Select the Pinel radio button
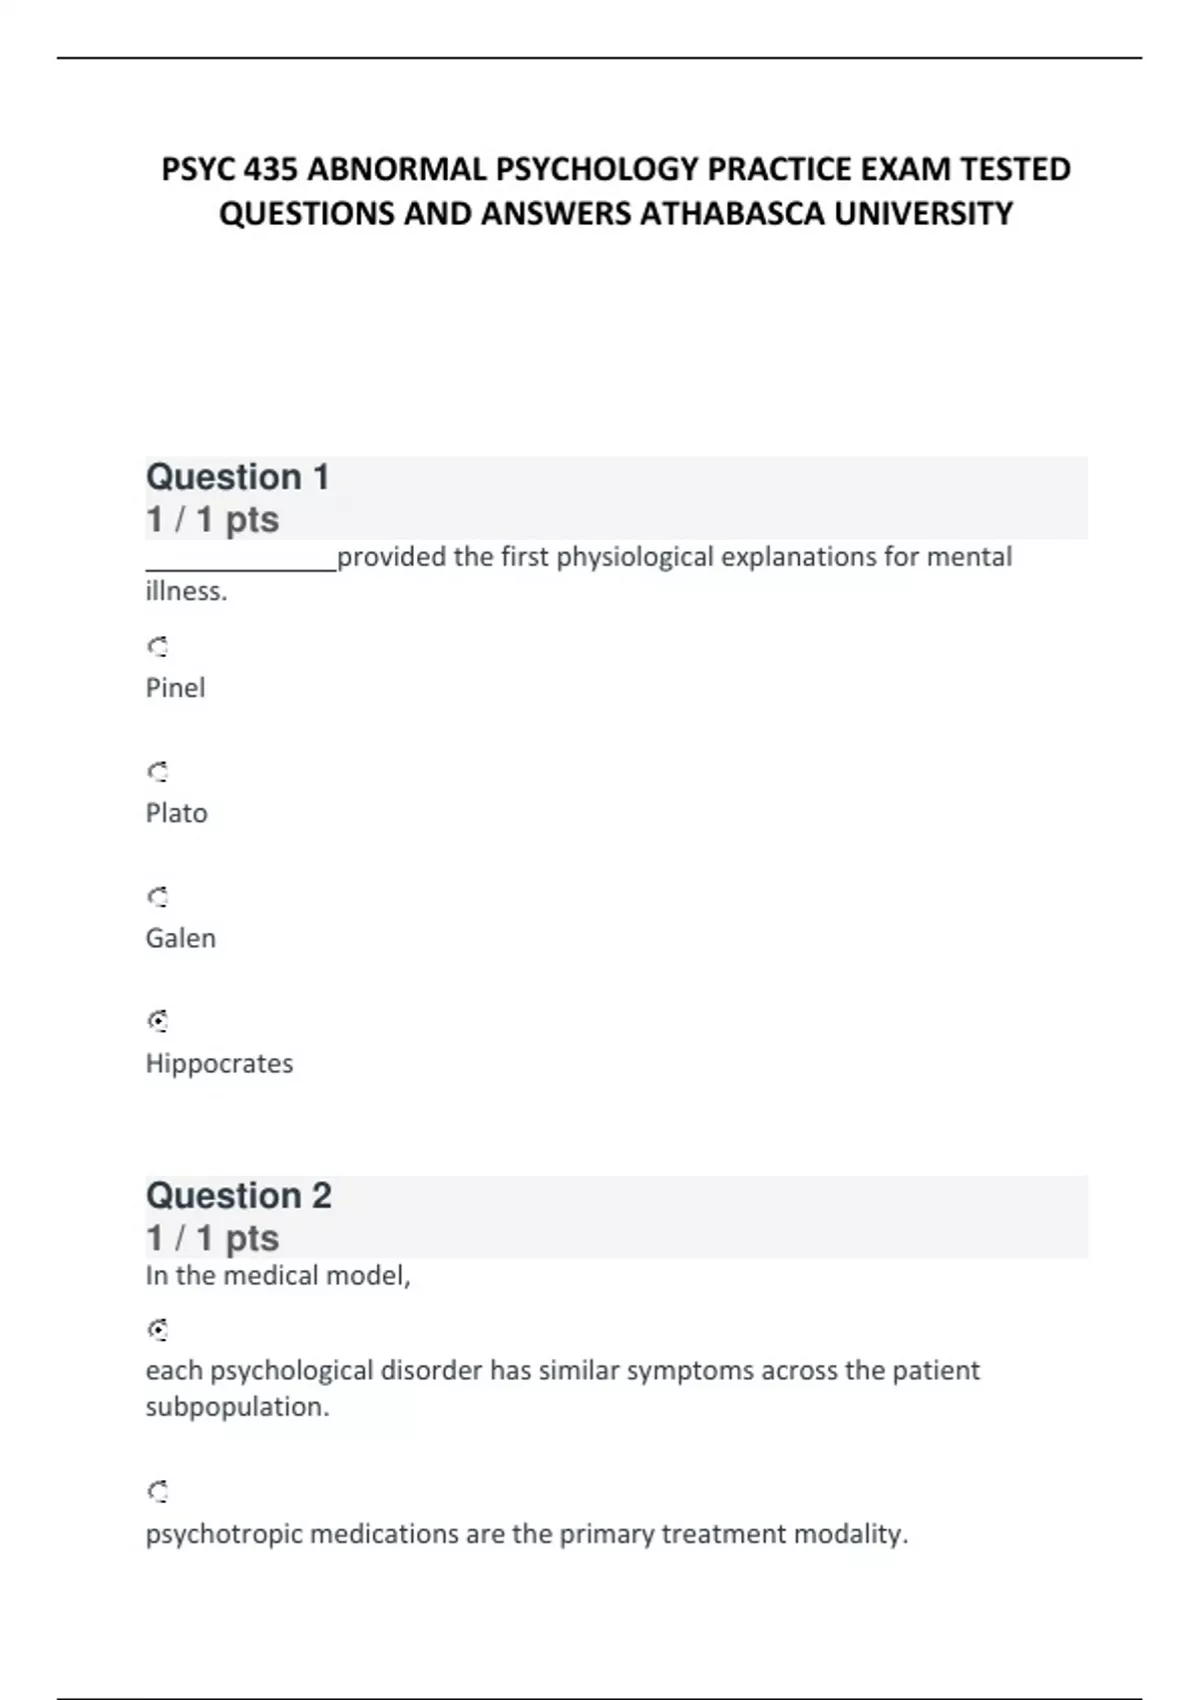The image size is (1200, 1700). point(157,647)
